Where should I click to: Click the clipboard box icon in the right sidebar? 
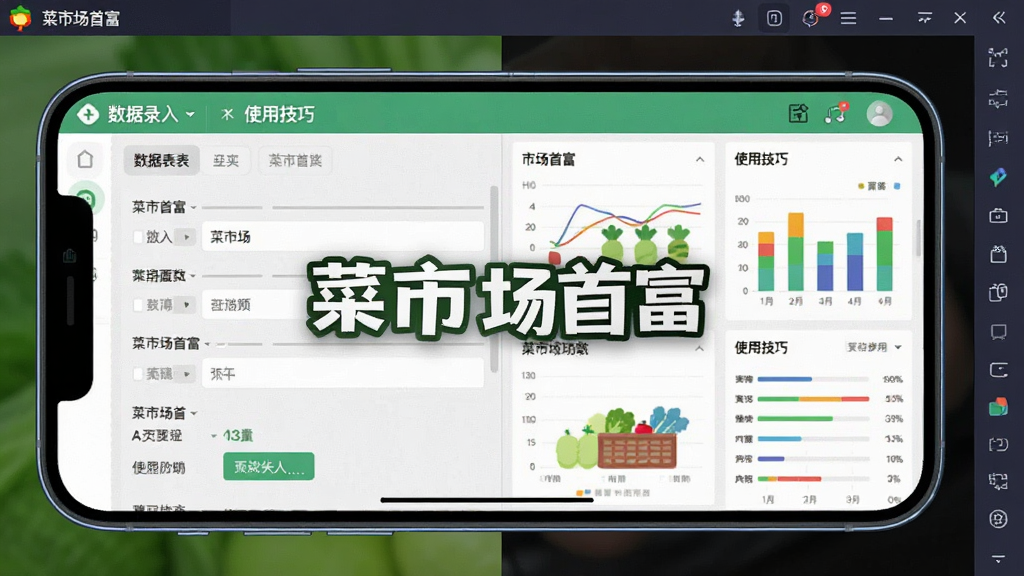point(998,253)
